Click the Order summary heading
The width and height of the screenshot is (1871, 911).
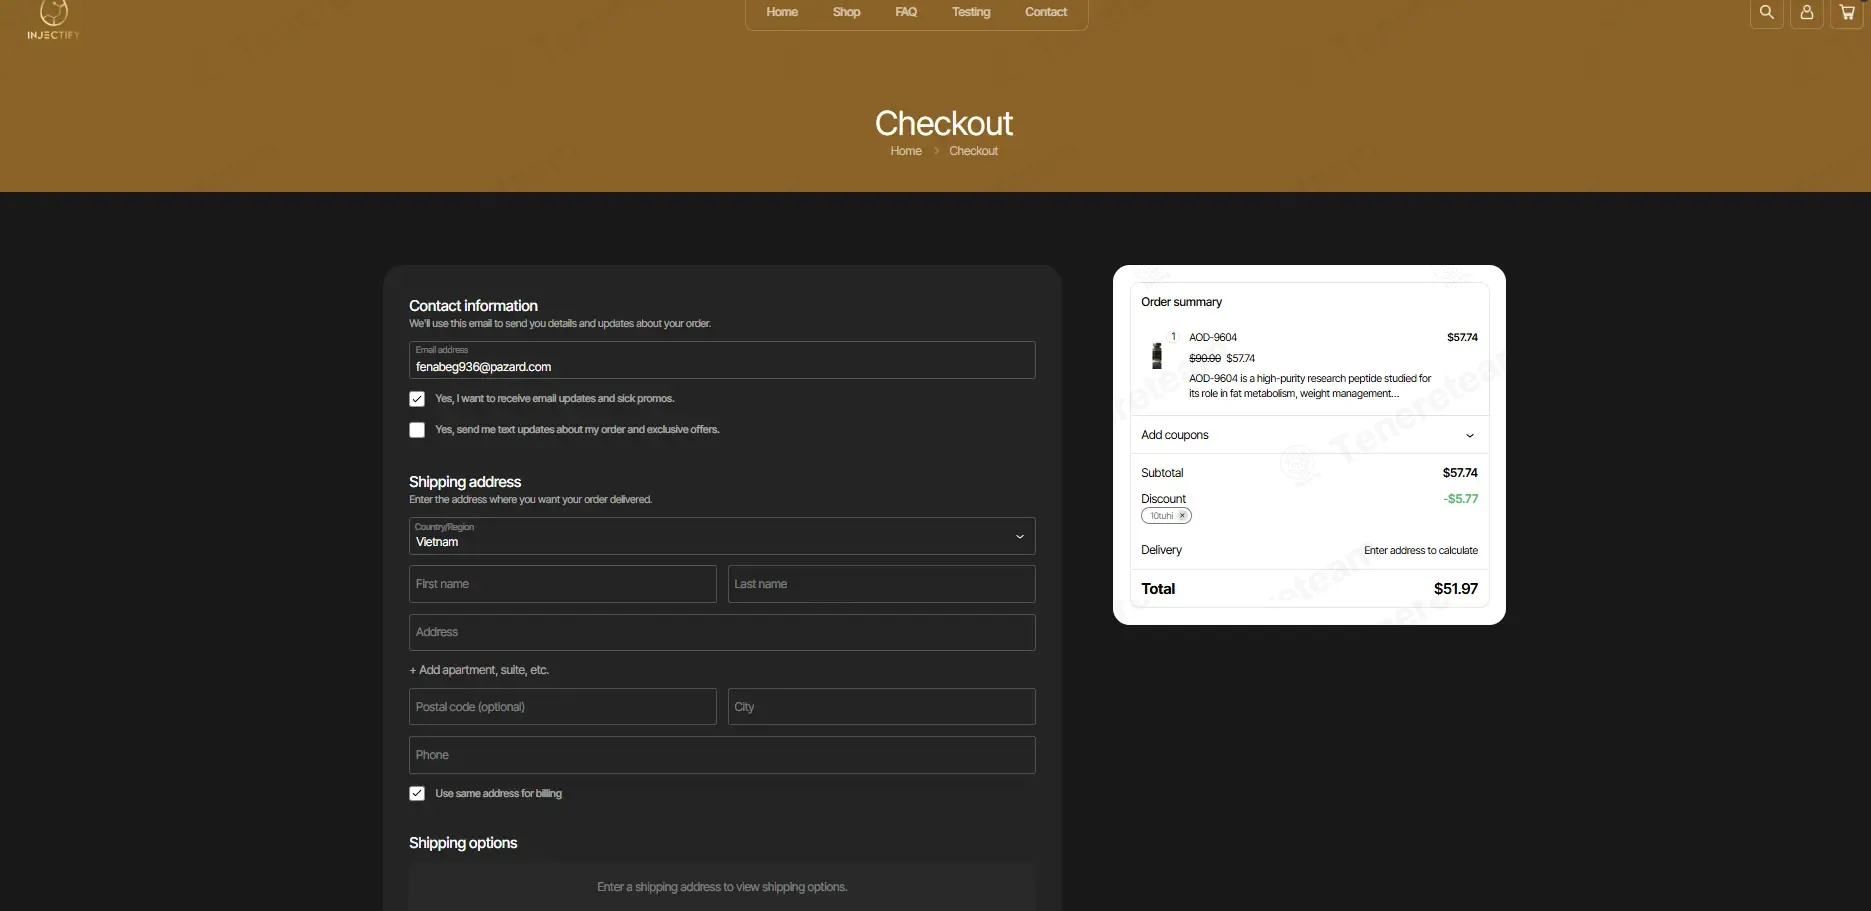pyautogui.click(x=1181, y=302)
